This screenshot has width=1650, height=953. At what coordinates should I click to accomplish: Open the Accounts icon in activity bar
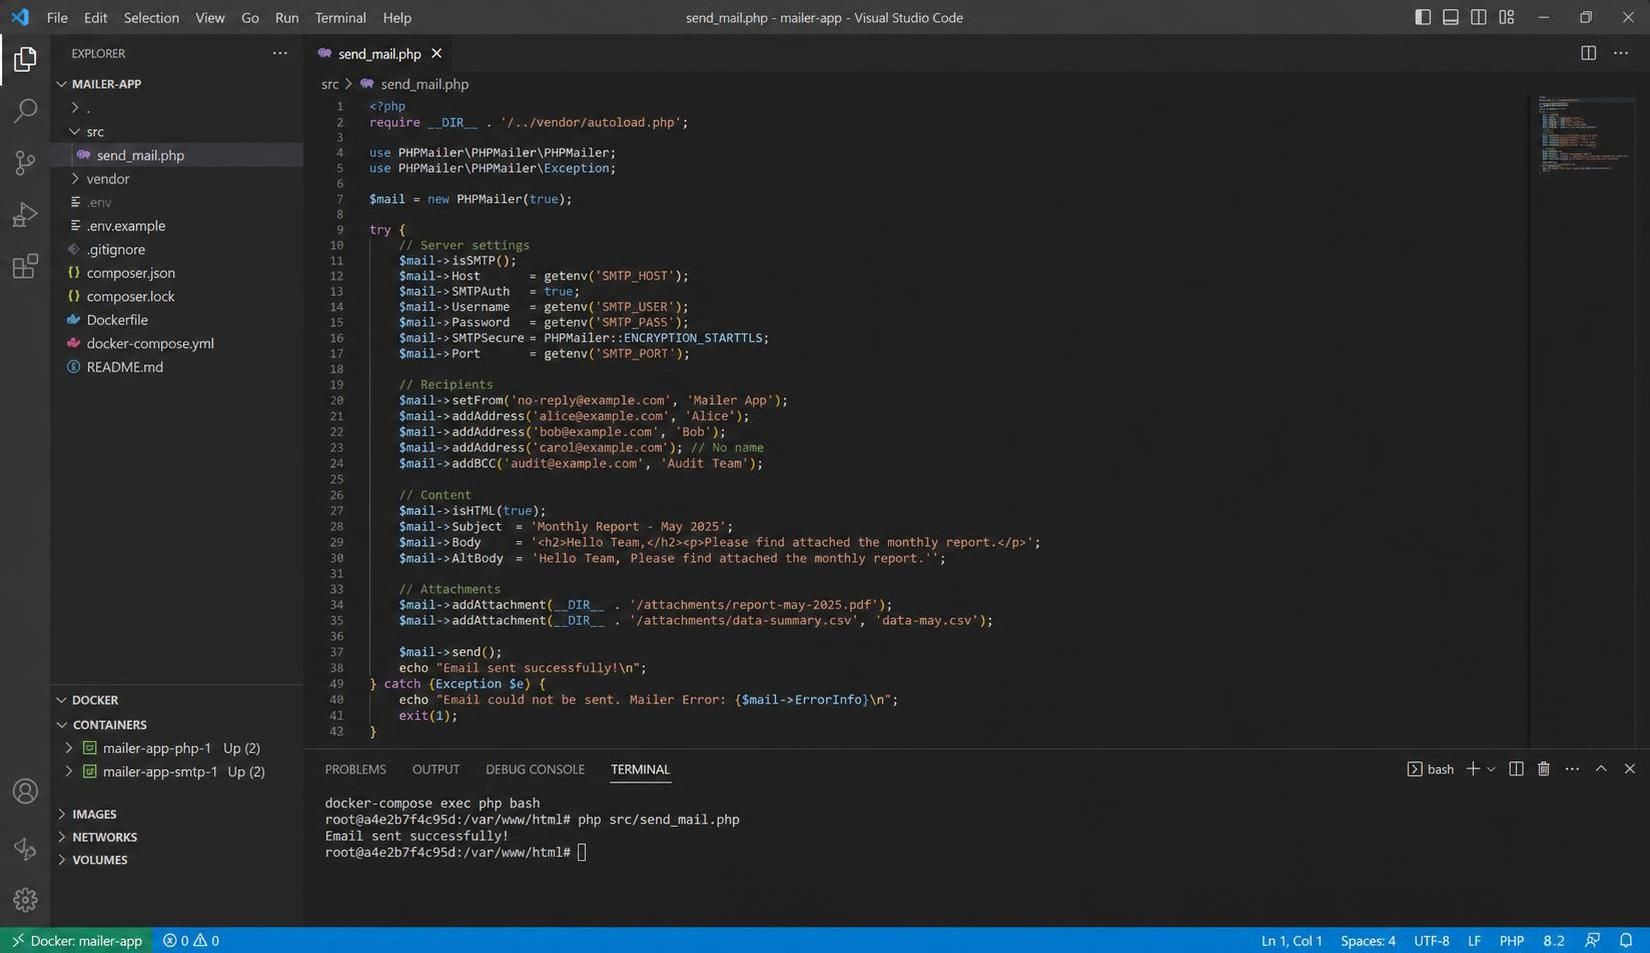[25, 791]
